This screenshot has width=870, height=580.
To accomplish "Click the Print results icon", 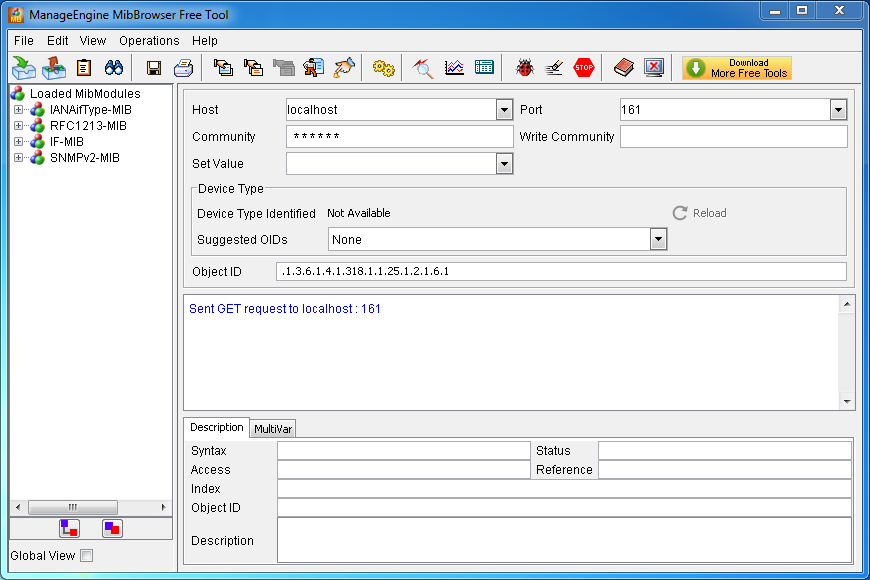I will pyautogui.click(x=184, y=68).
